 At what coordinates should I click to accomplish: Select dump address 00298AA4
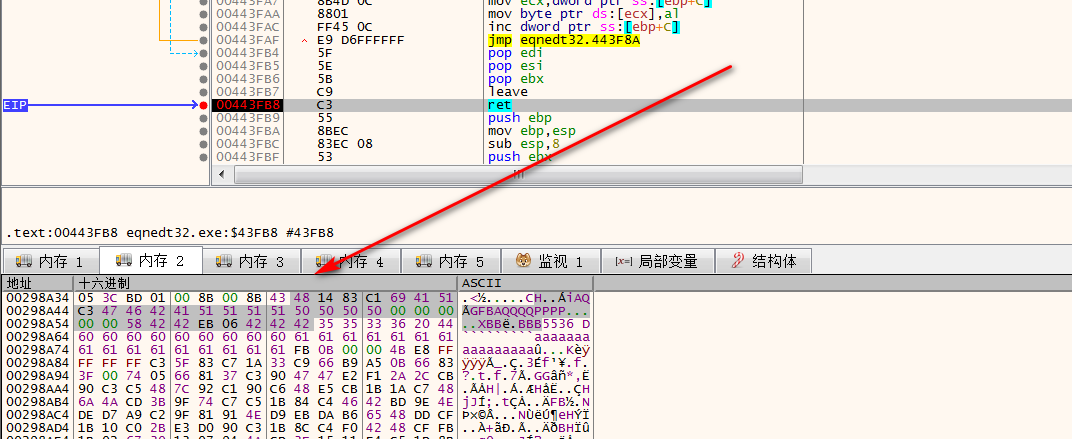click(x=36, y=388)
